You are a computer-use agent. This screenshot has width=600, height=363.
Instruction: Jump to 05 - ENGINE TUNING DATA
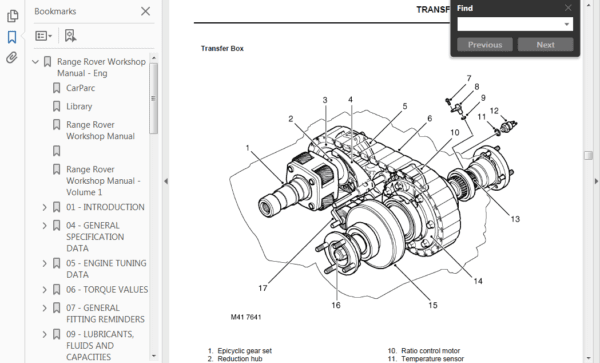106,269
